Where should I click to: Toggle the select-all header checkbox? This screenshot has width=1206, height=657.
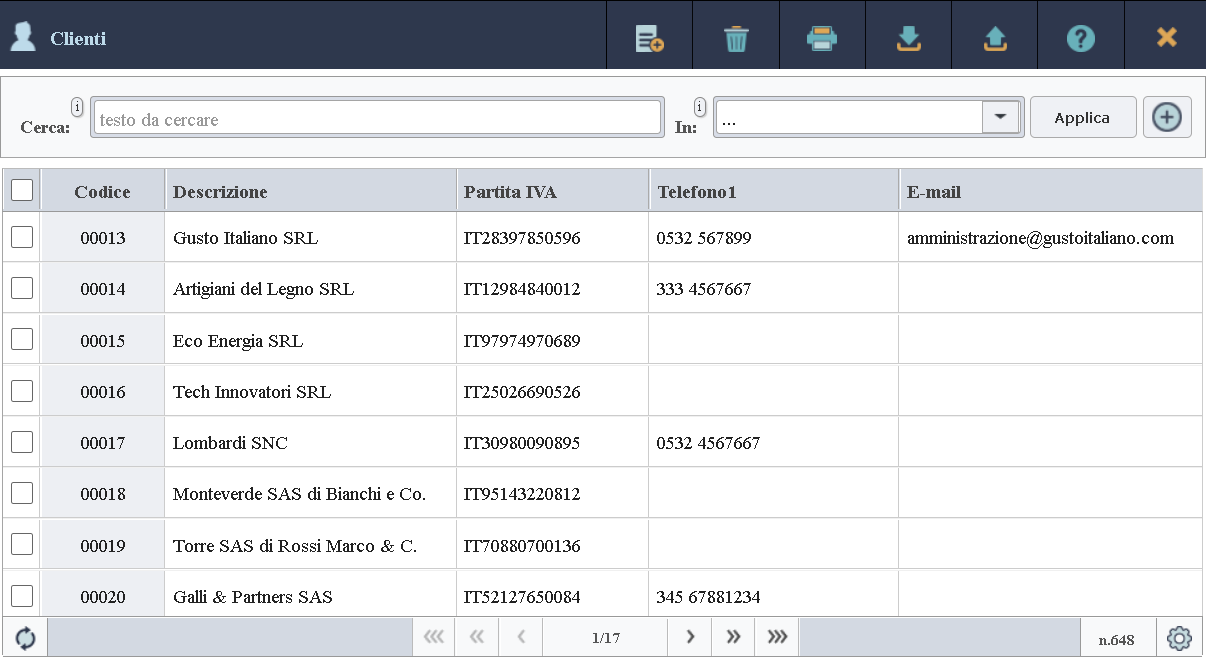pos(22,190)
